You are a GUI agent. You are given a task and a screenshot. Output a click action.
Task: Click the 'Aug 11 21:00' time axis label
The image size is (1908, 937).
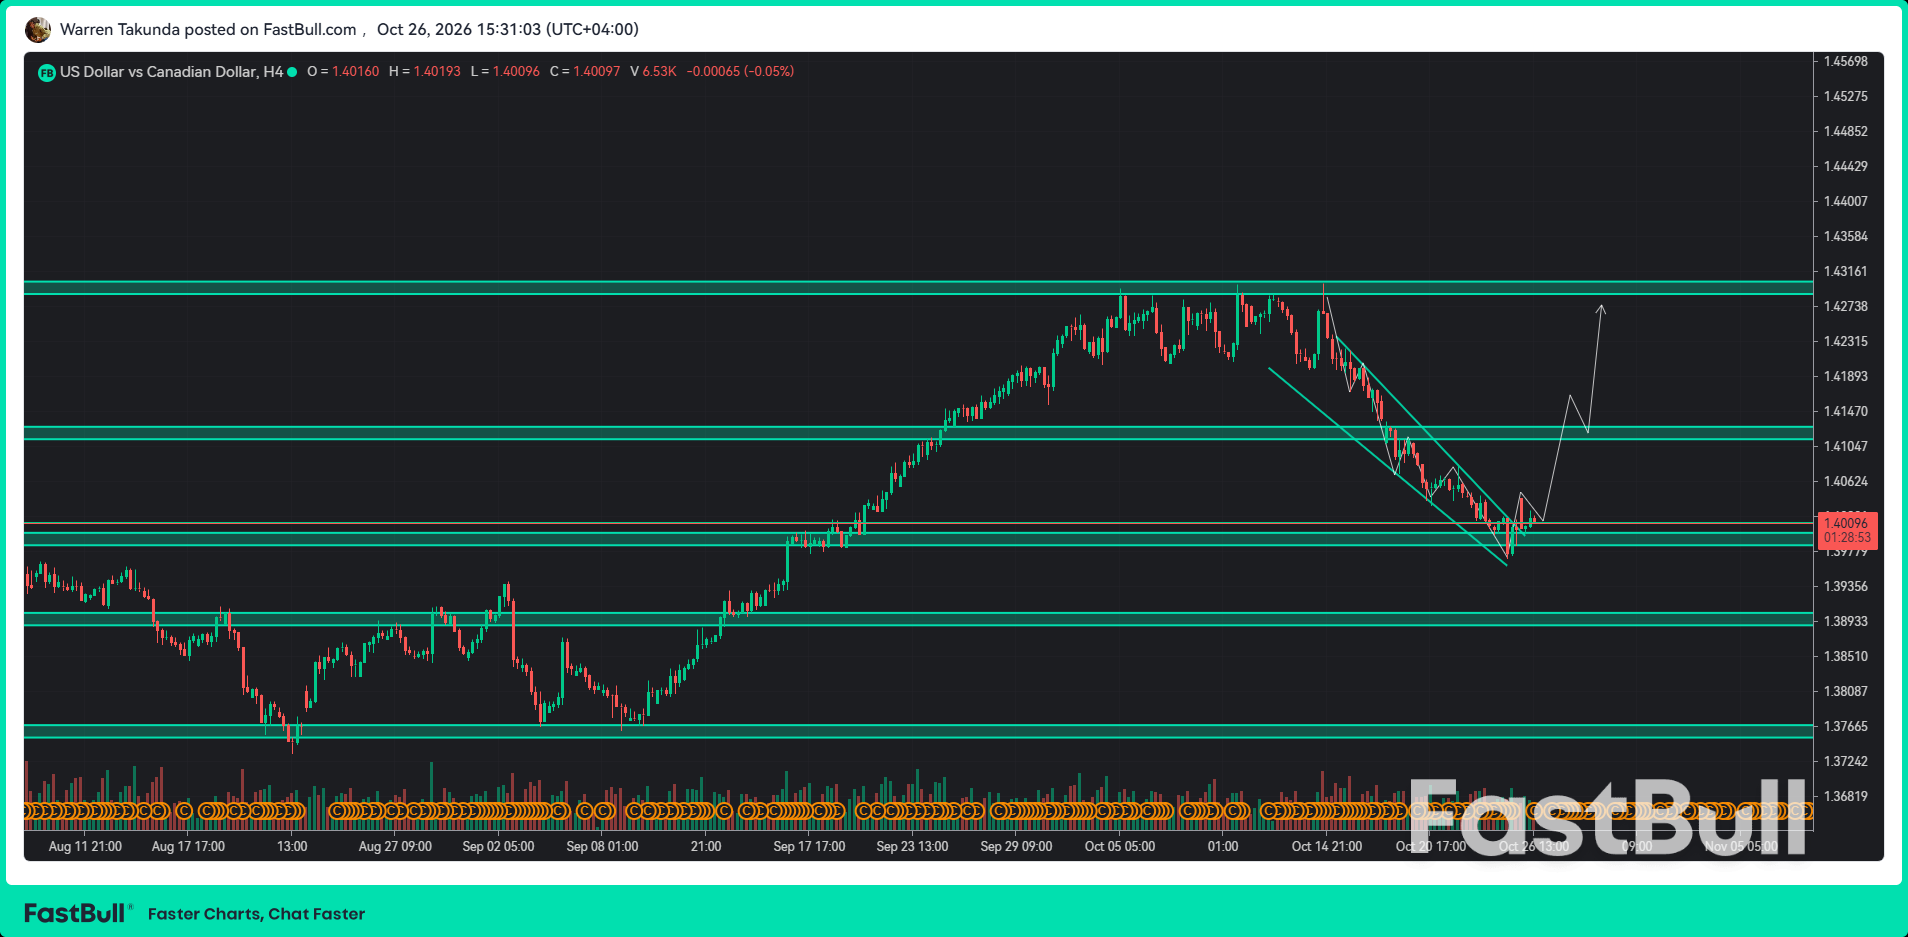tap(85, 847)
